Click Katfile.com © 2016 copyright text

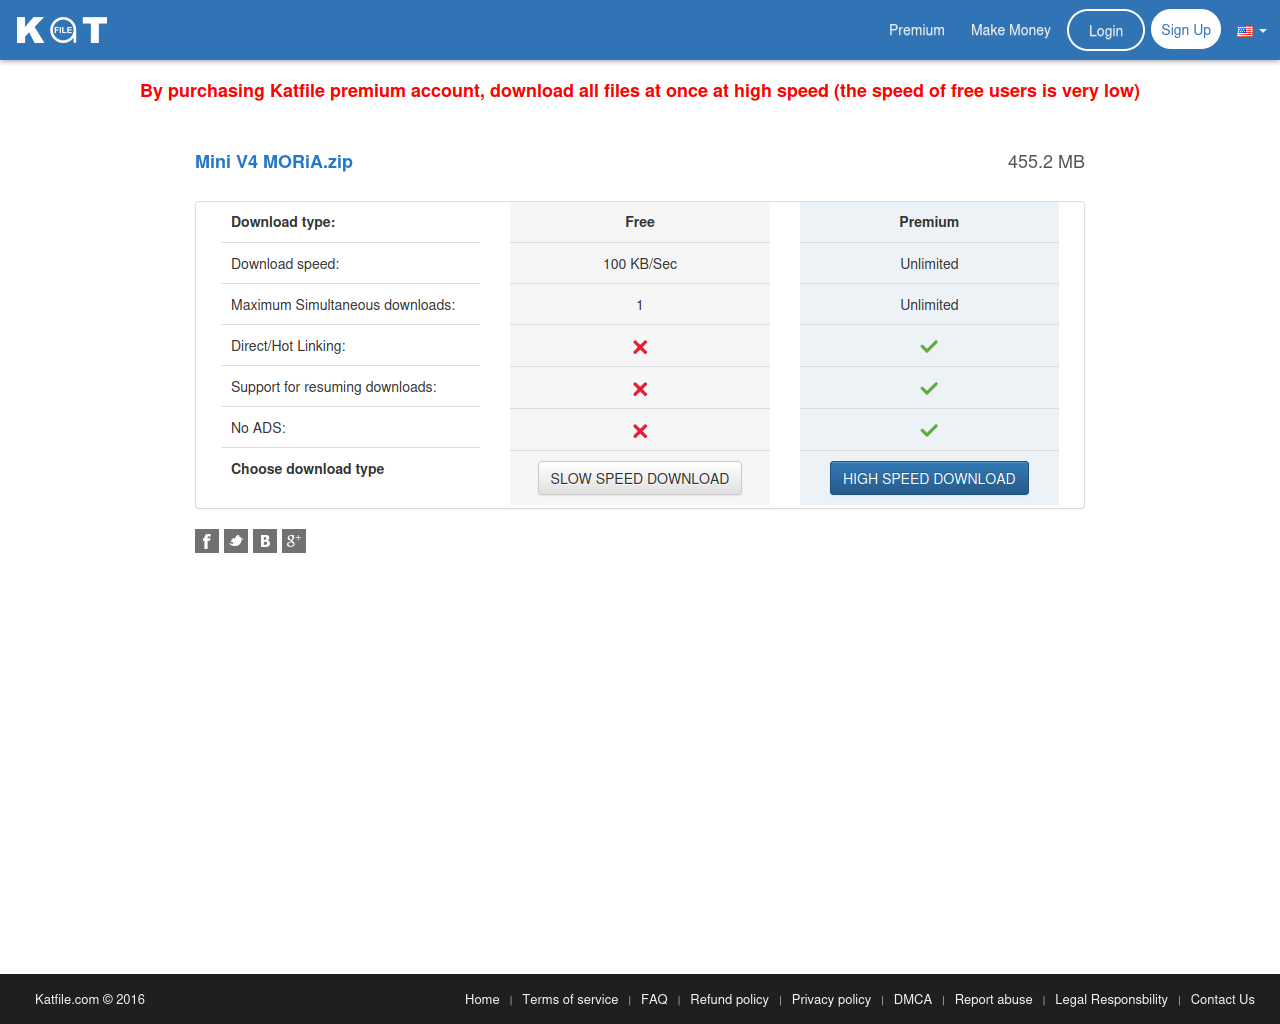(x=90, y=999)
